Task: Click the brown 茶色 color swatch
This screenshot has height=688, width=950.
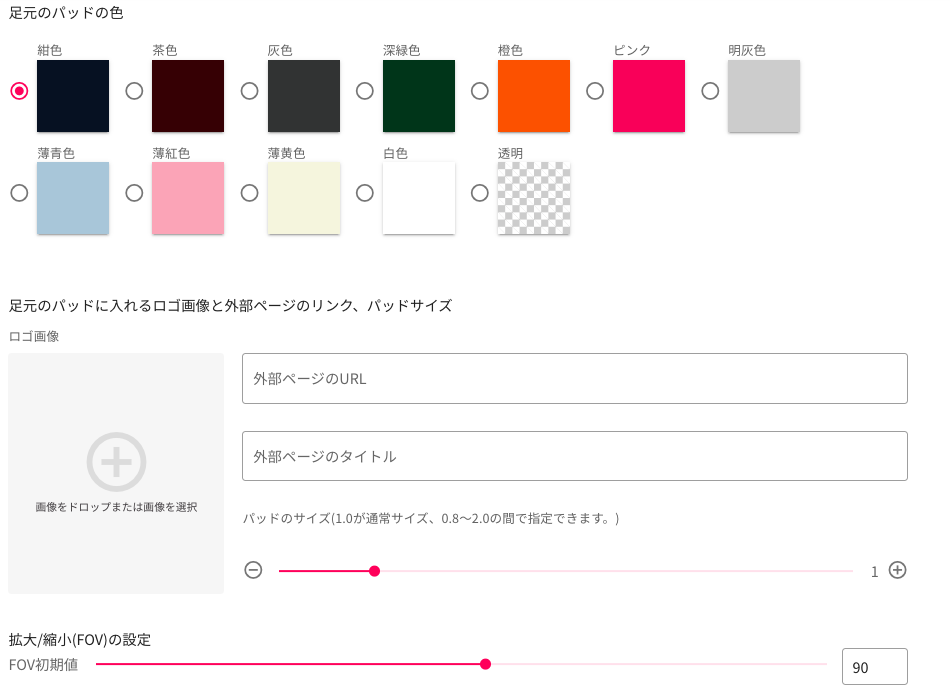Action: (188, 96)
